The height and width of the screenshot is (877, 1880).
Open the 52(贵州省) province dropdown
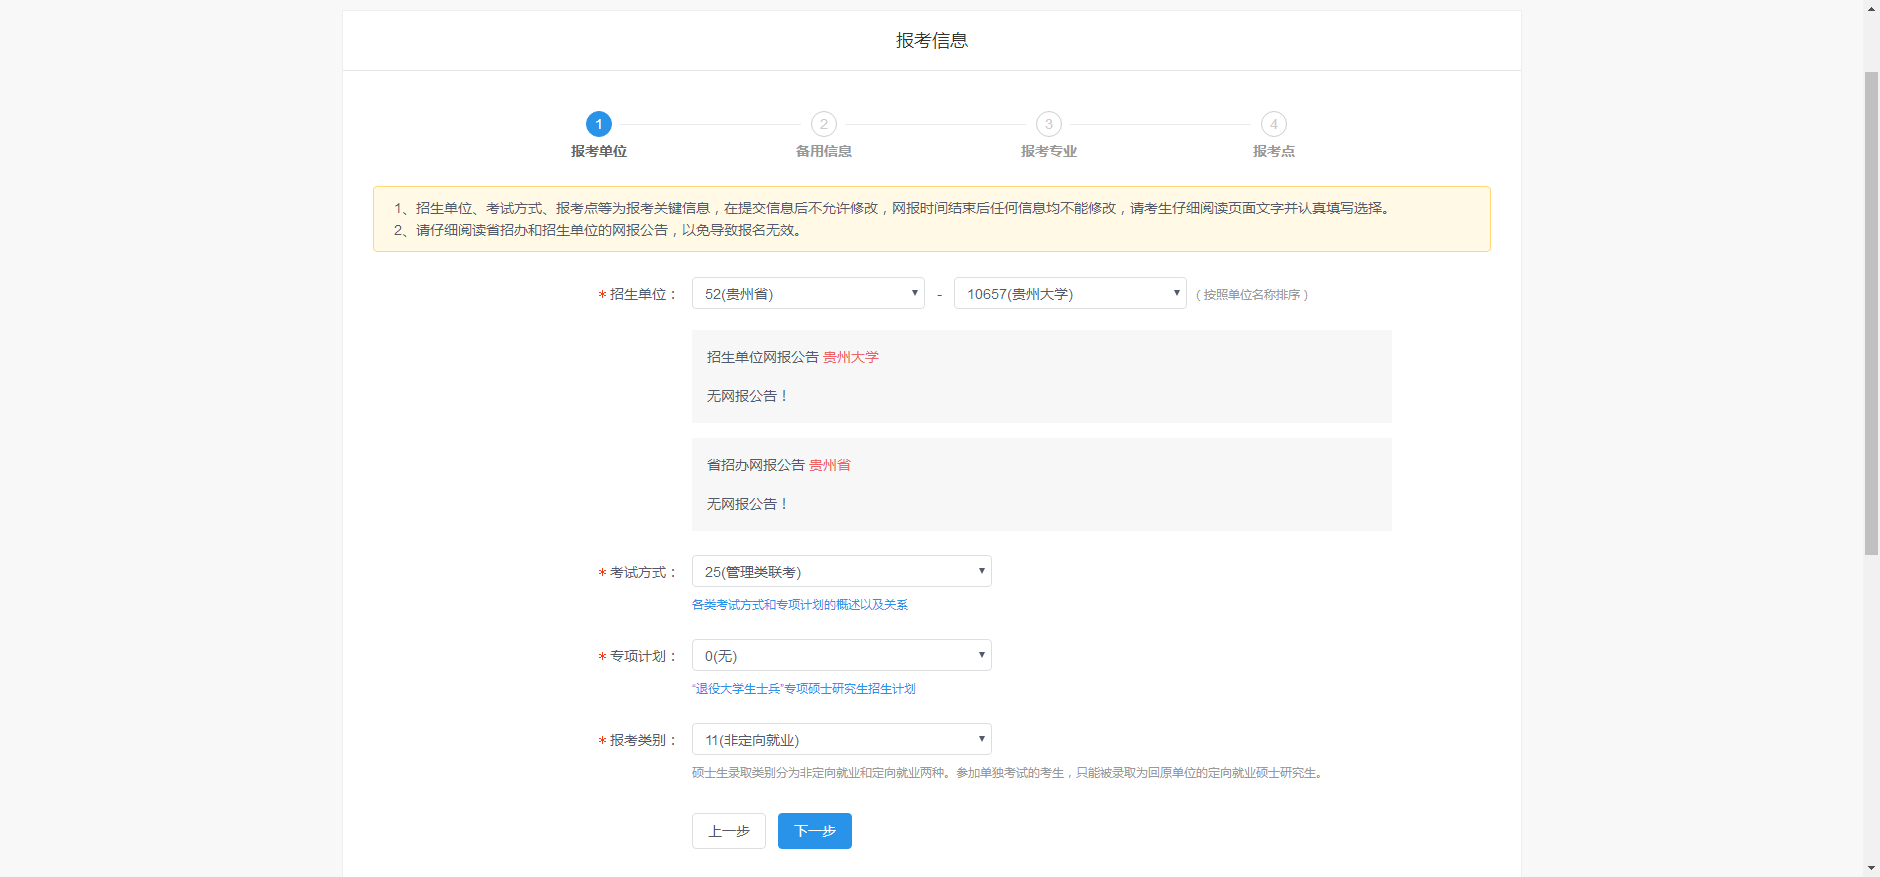[808, 294]
